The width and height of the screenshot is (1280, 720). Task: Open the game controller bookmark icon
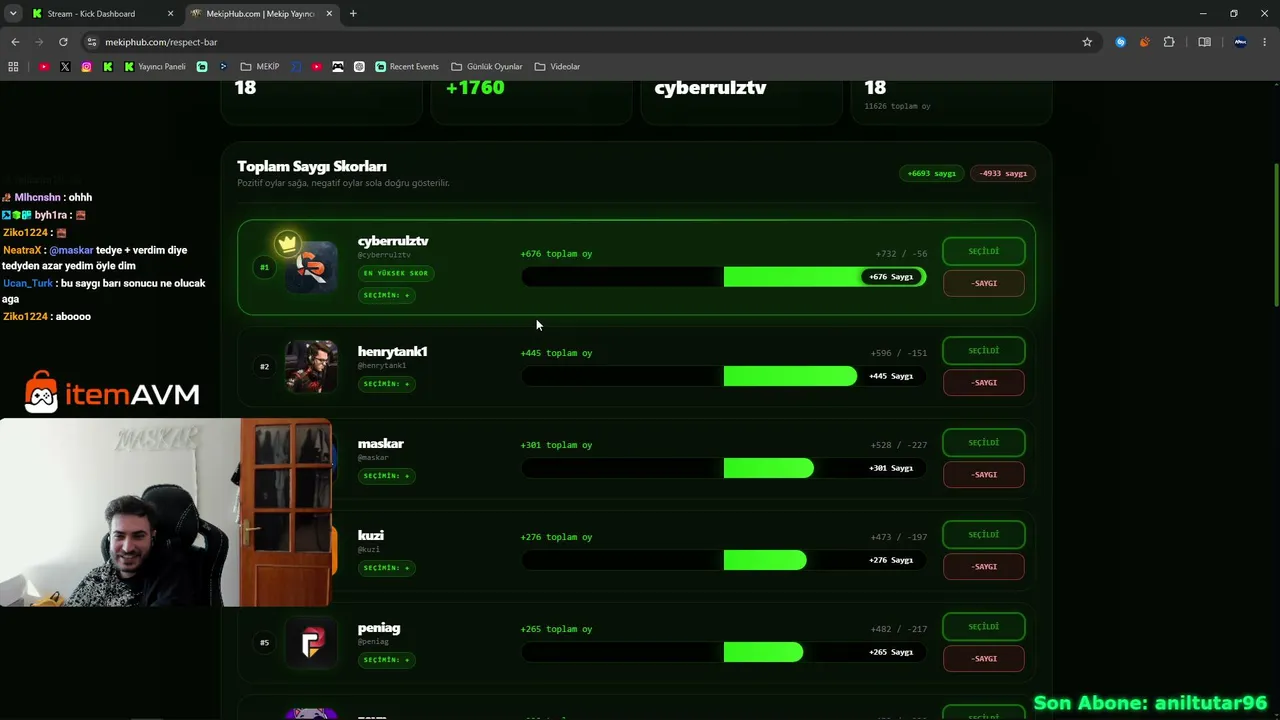(x=338, y=67)
